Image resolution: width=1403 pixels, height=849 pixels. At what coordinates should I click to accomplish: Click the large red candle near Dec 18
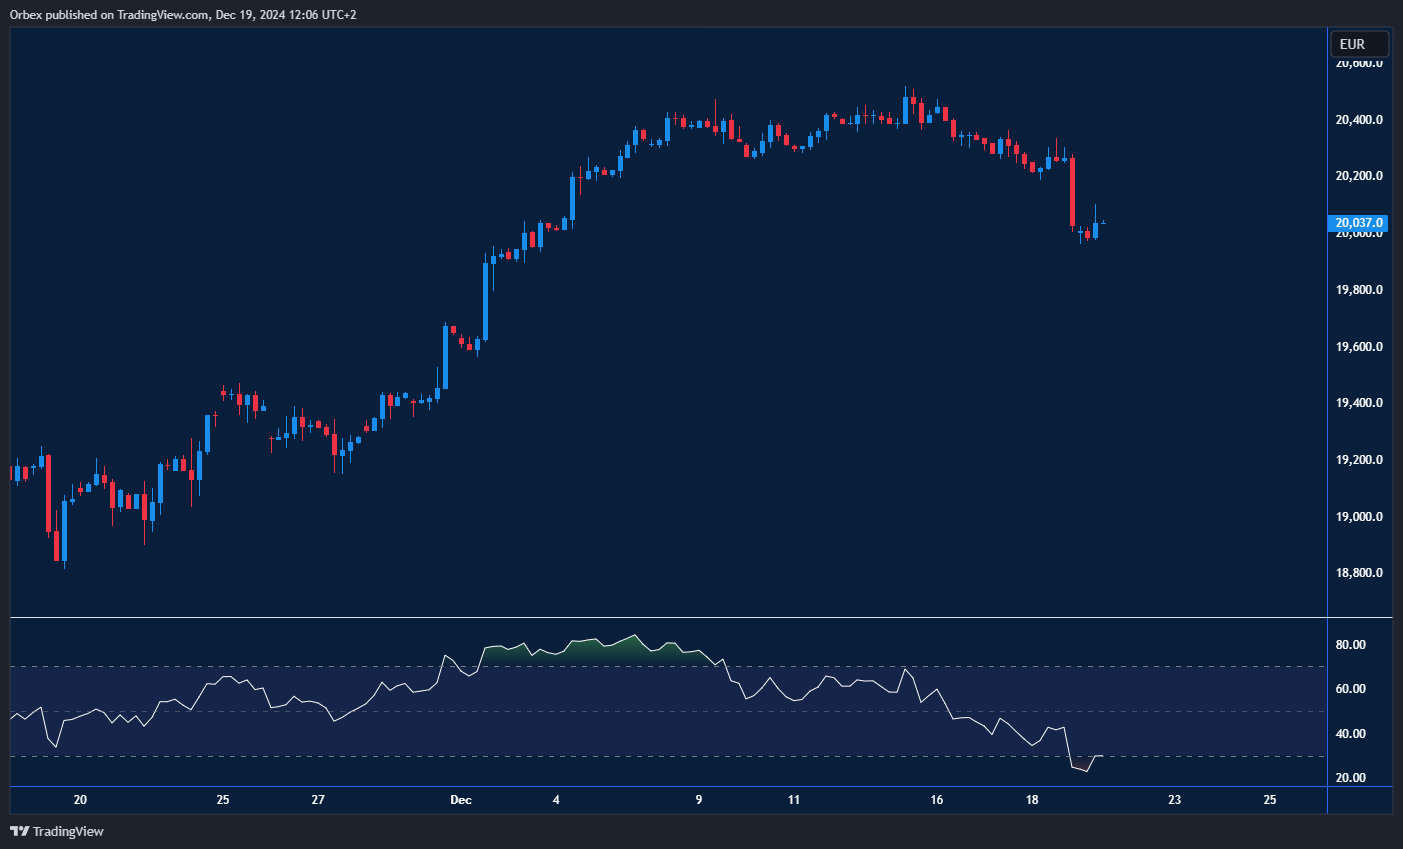click(1072, 192)
